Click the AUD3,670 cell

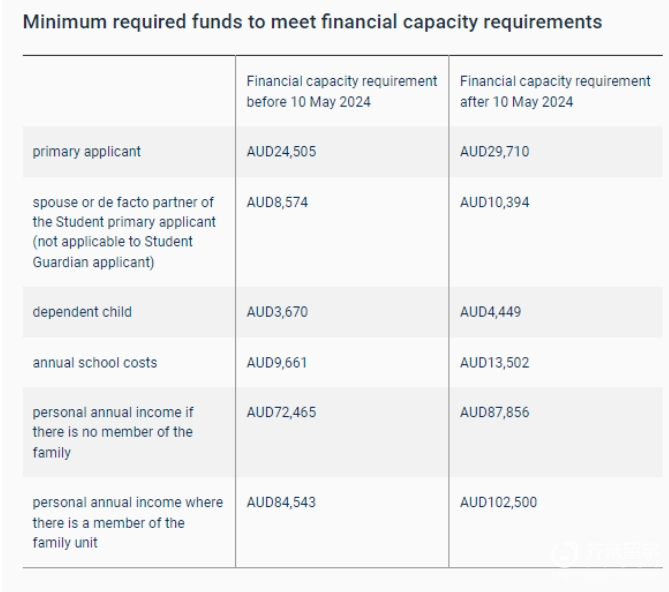pos(277,312)
